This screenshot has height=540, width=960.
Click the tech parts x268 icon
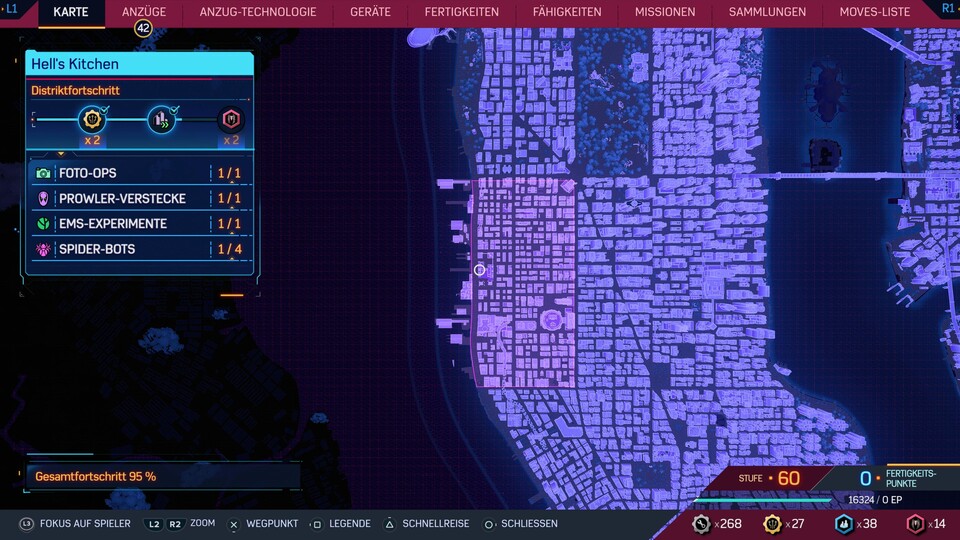(701, 524)
